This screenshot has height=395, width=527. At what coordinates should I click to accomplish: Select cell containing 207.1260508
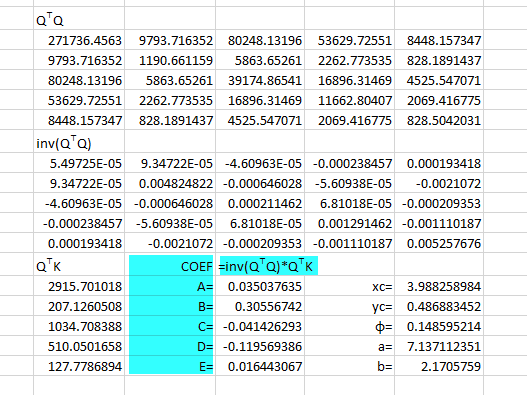click(x=79, y=307)
